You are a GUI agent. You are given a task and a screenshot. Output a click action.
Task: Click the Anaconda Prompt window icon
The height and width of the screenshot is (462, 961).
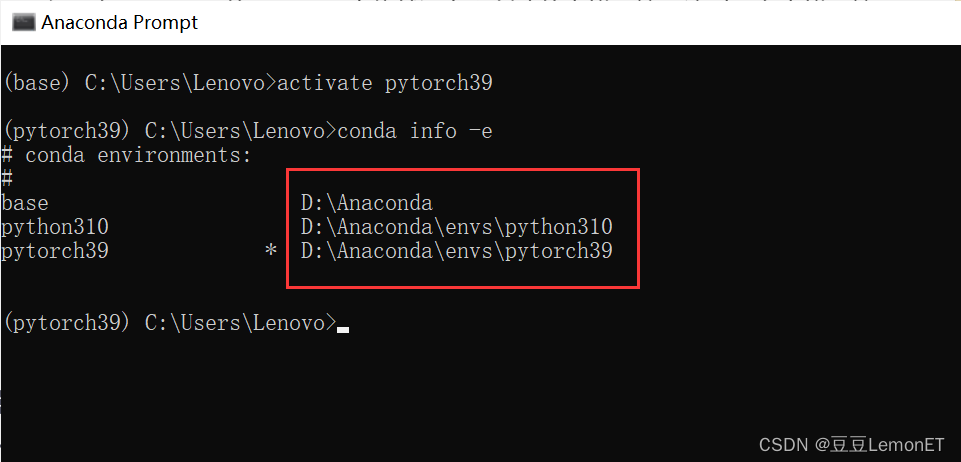(23, 23)
